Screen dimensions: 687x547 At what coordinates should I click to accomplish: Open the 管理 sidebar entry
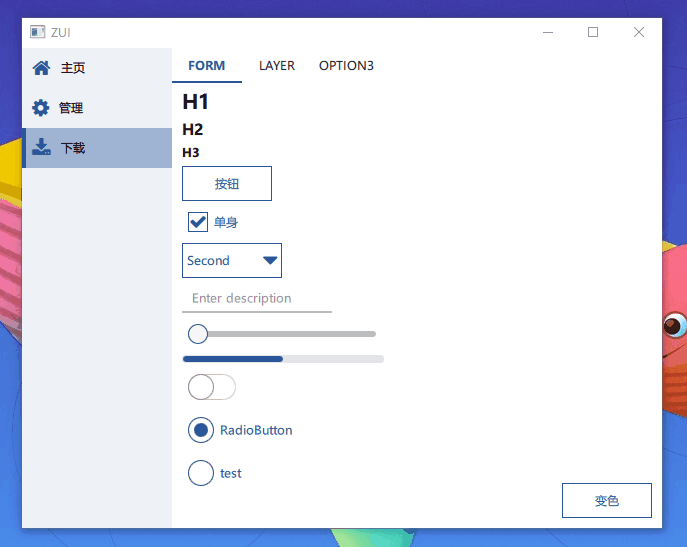tap(97, 108)
